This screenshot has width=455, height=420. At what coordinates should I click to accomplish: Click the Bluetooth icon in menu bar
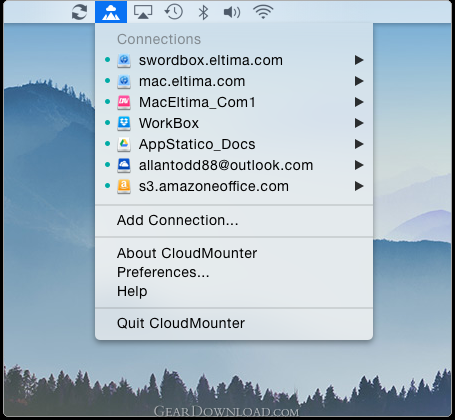pyautogui.click(x=203, y=12)
